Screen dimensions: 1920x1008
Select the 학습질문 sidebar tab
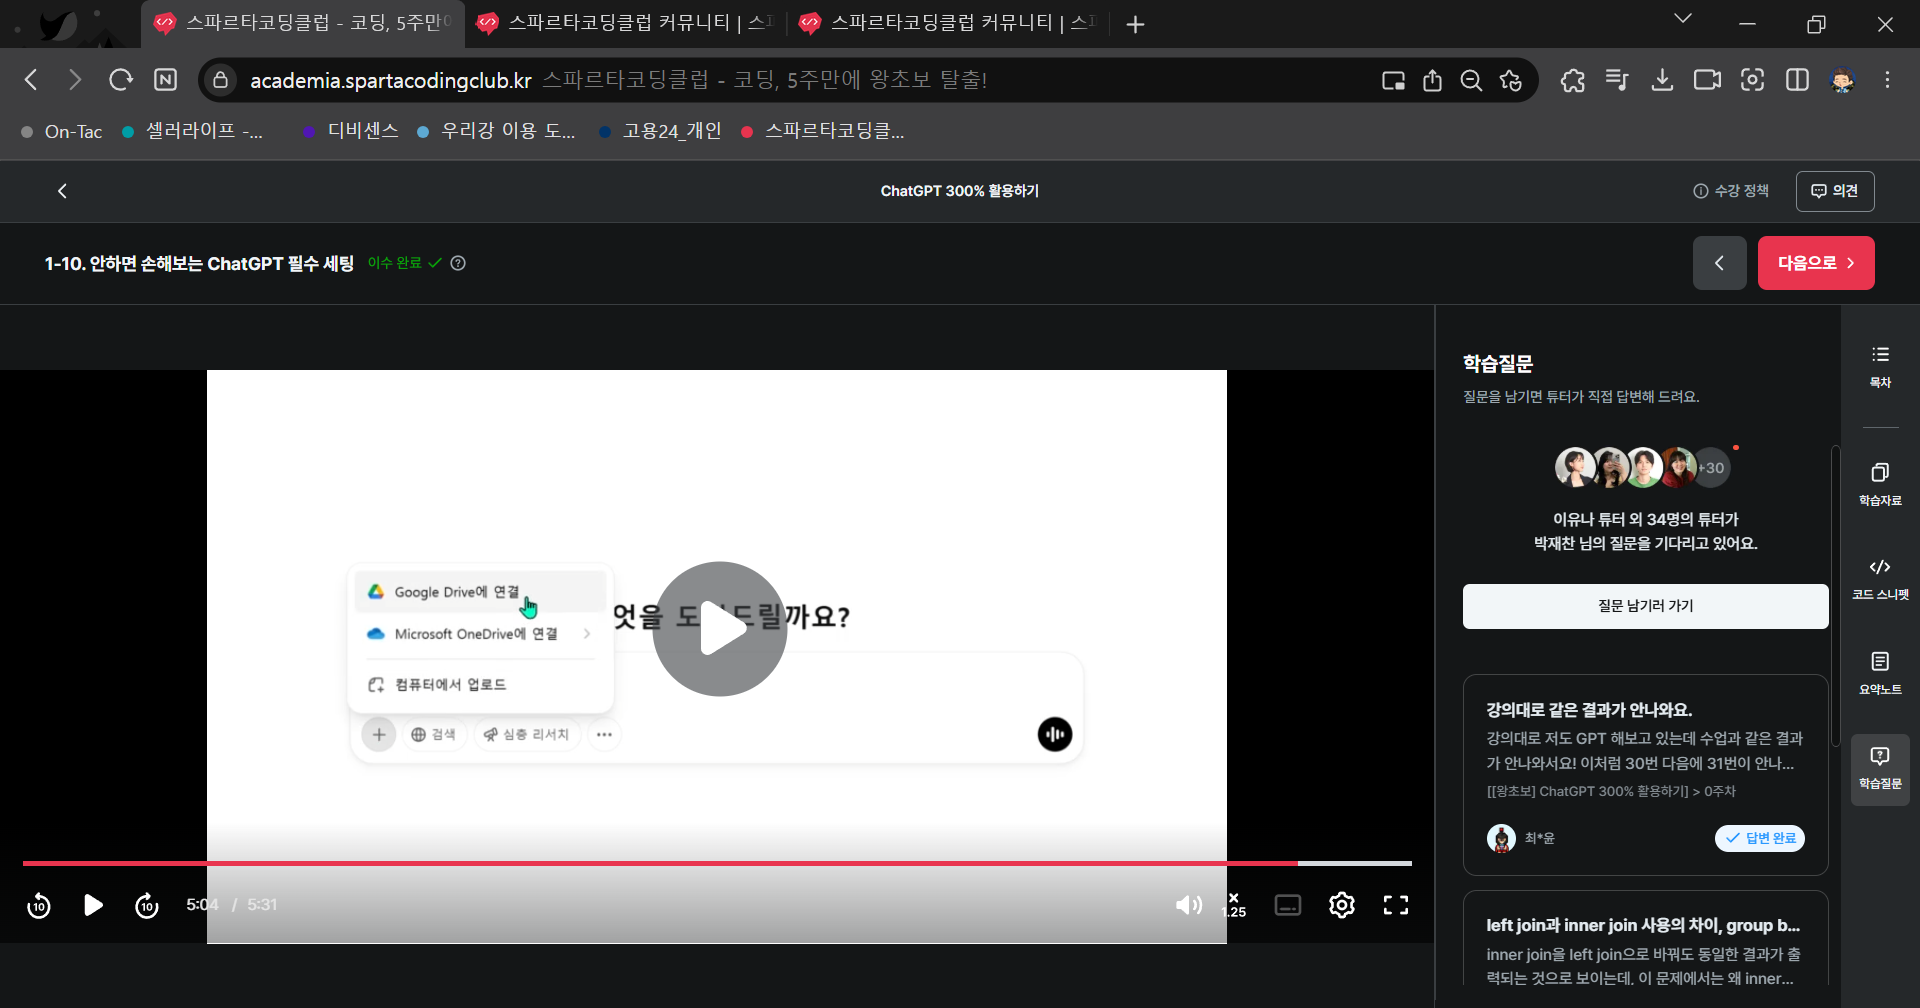coord(1880,769)
